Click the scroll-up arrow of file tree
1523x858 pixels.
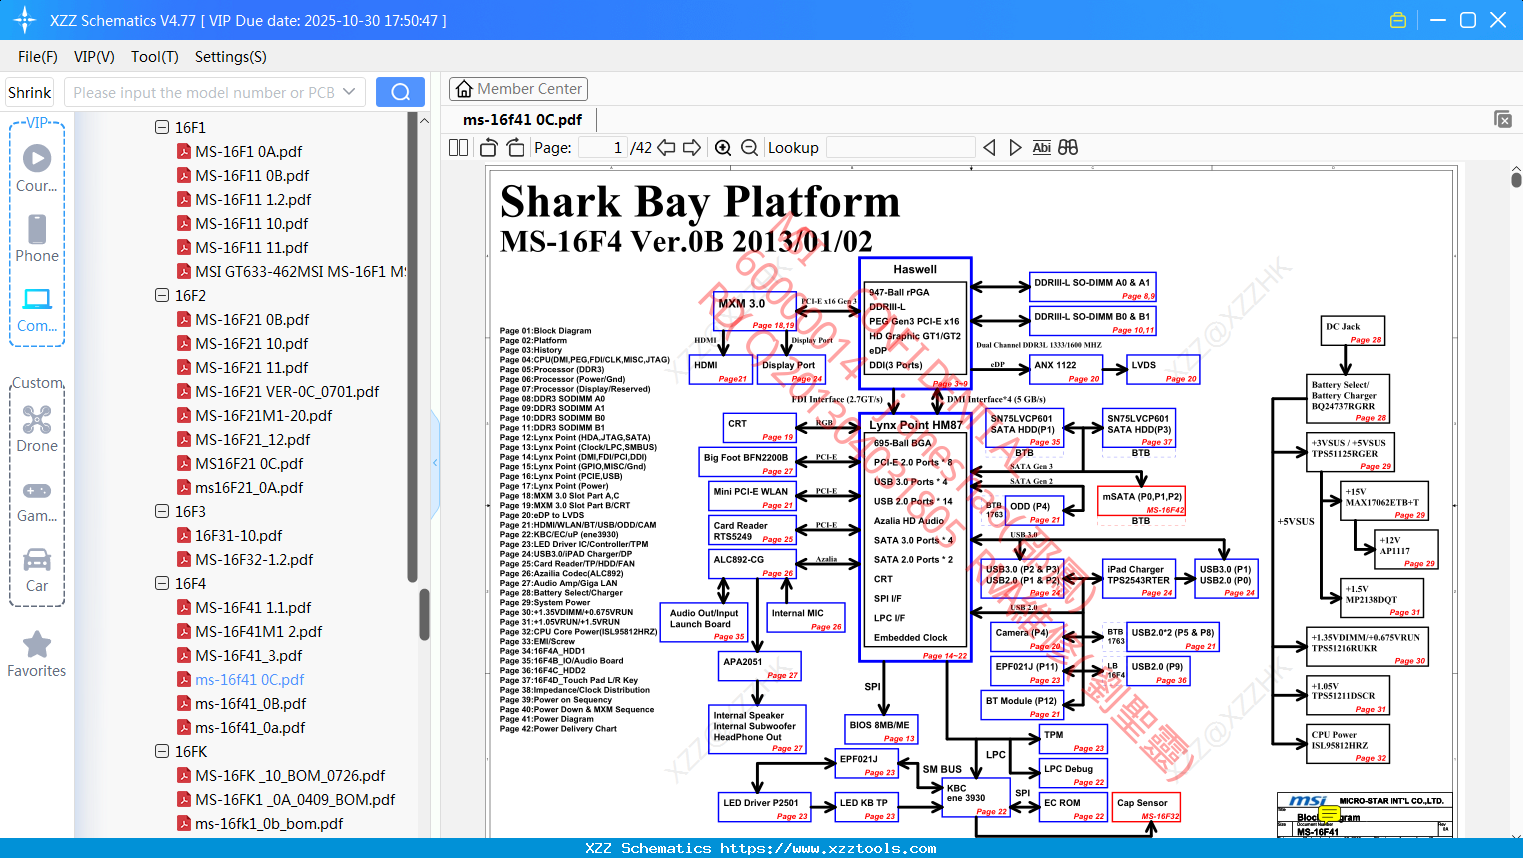[424, 120]
